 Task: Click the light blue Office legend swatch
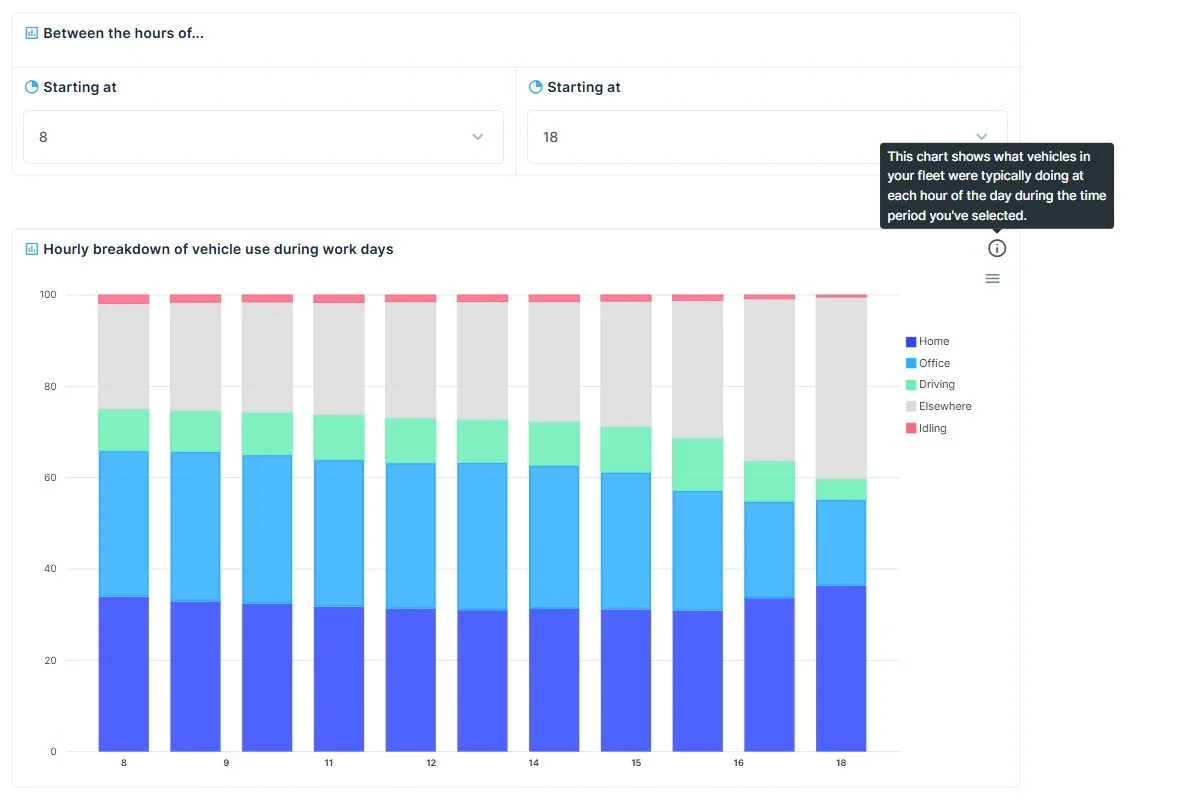pyautogui.click(x=911, y=363)
